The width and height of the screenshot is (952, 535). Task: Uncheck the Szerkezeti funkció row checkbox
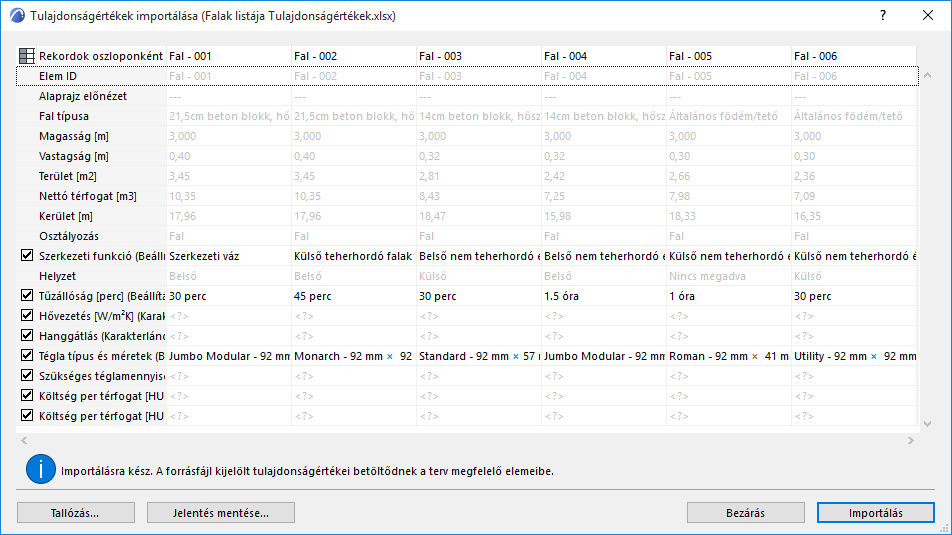27,255
